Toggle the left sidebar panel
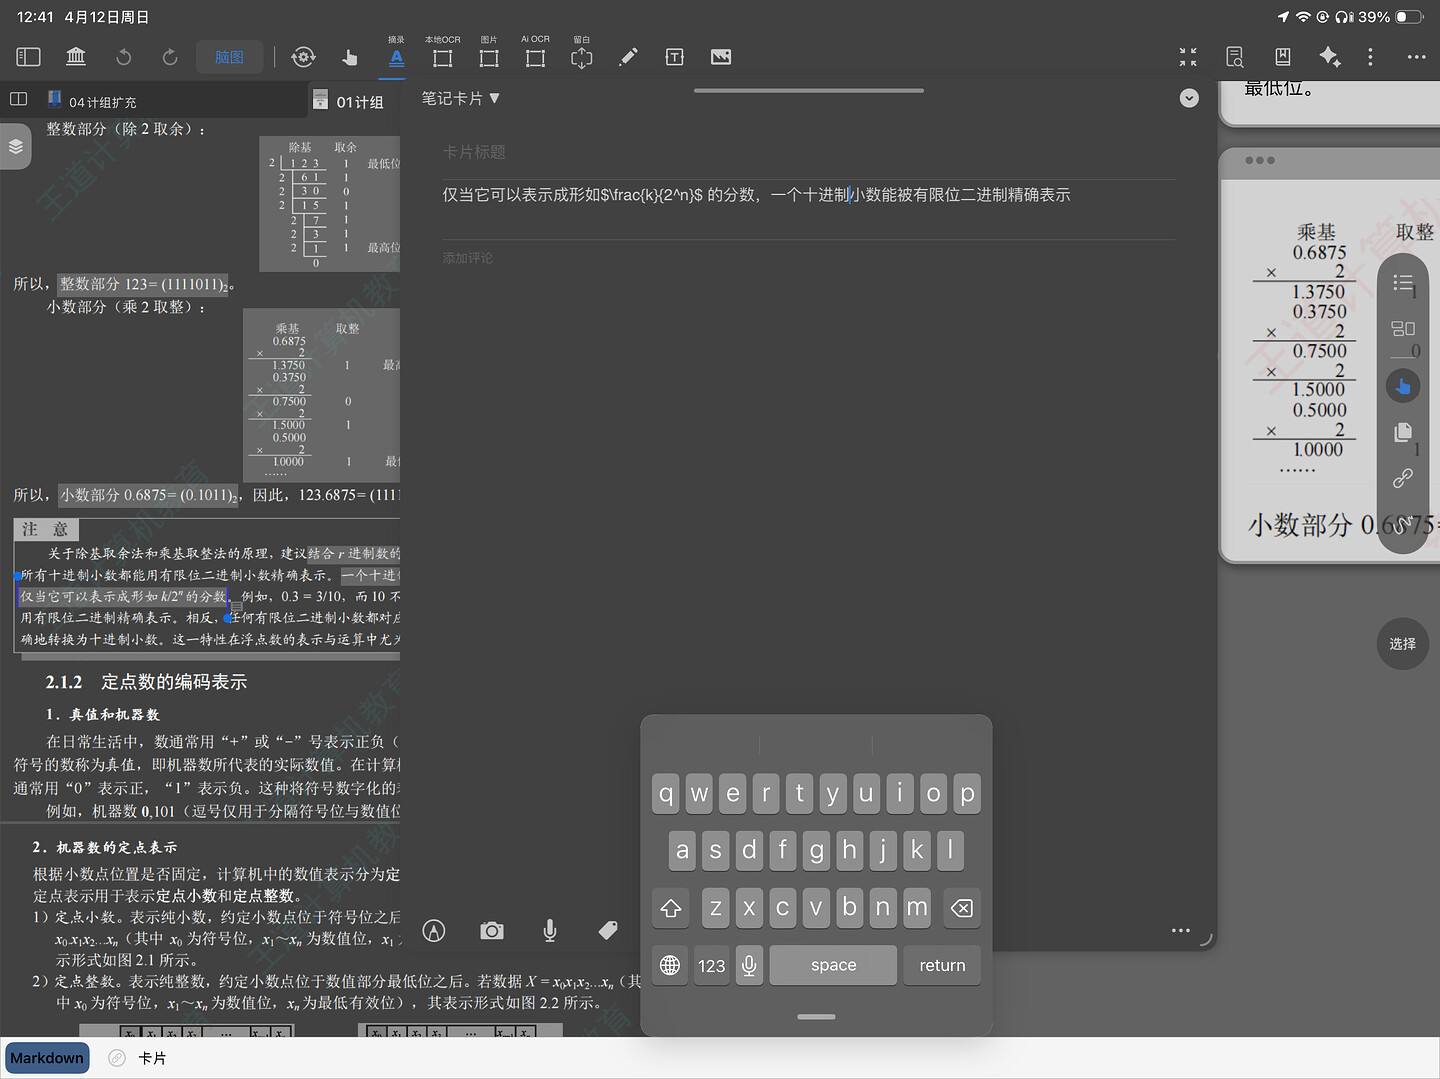 (x=28, y=57)
